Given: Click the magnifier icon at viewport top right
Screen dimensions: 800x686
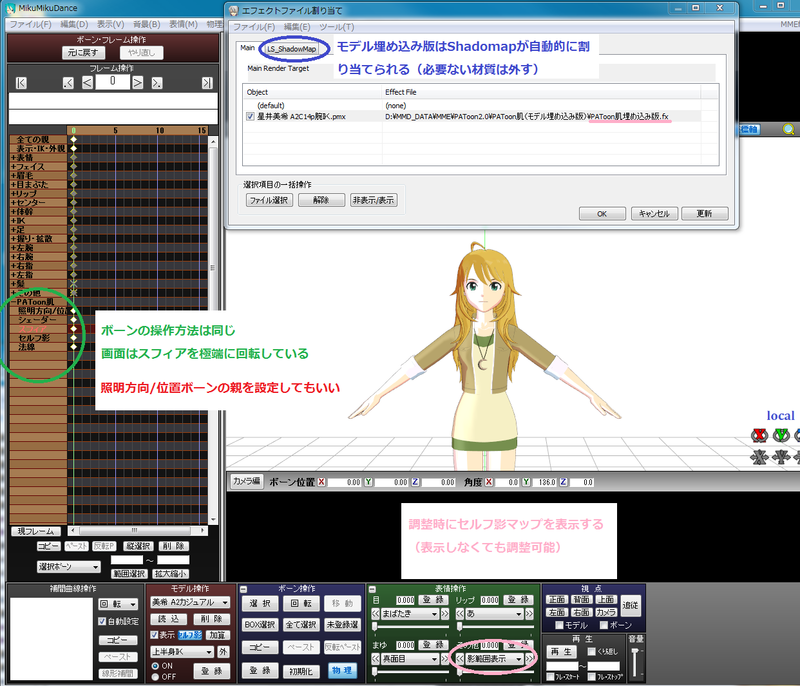Looking at the screenshot, I should click(788, 129).
